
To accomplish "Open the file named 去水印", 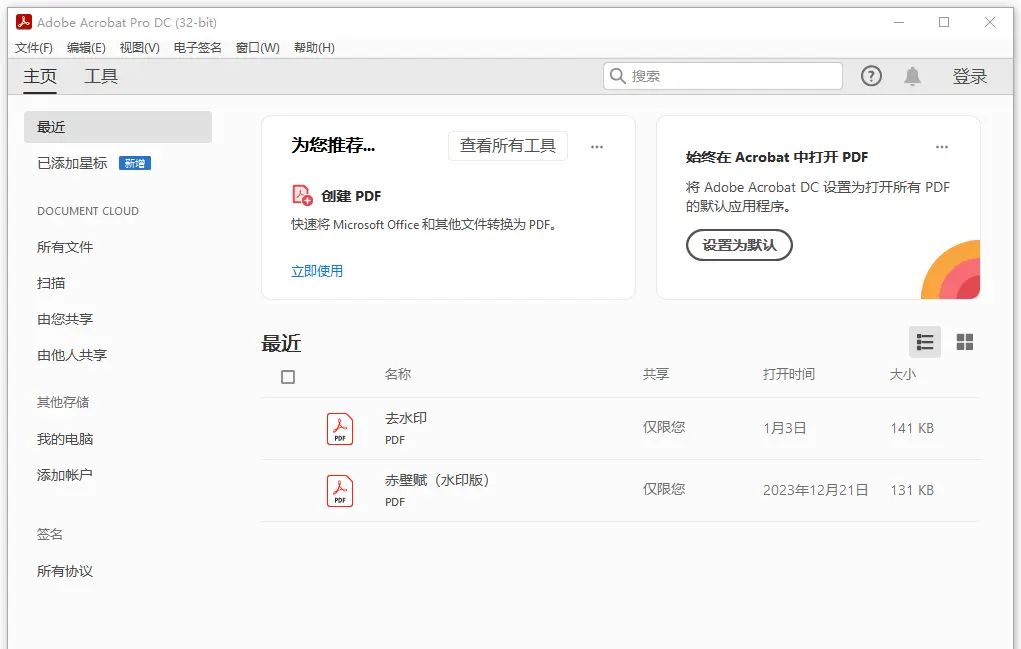I will coord(406,418).
